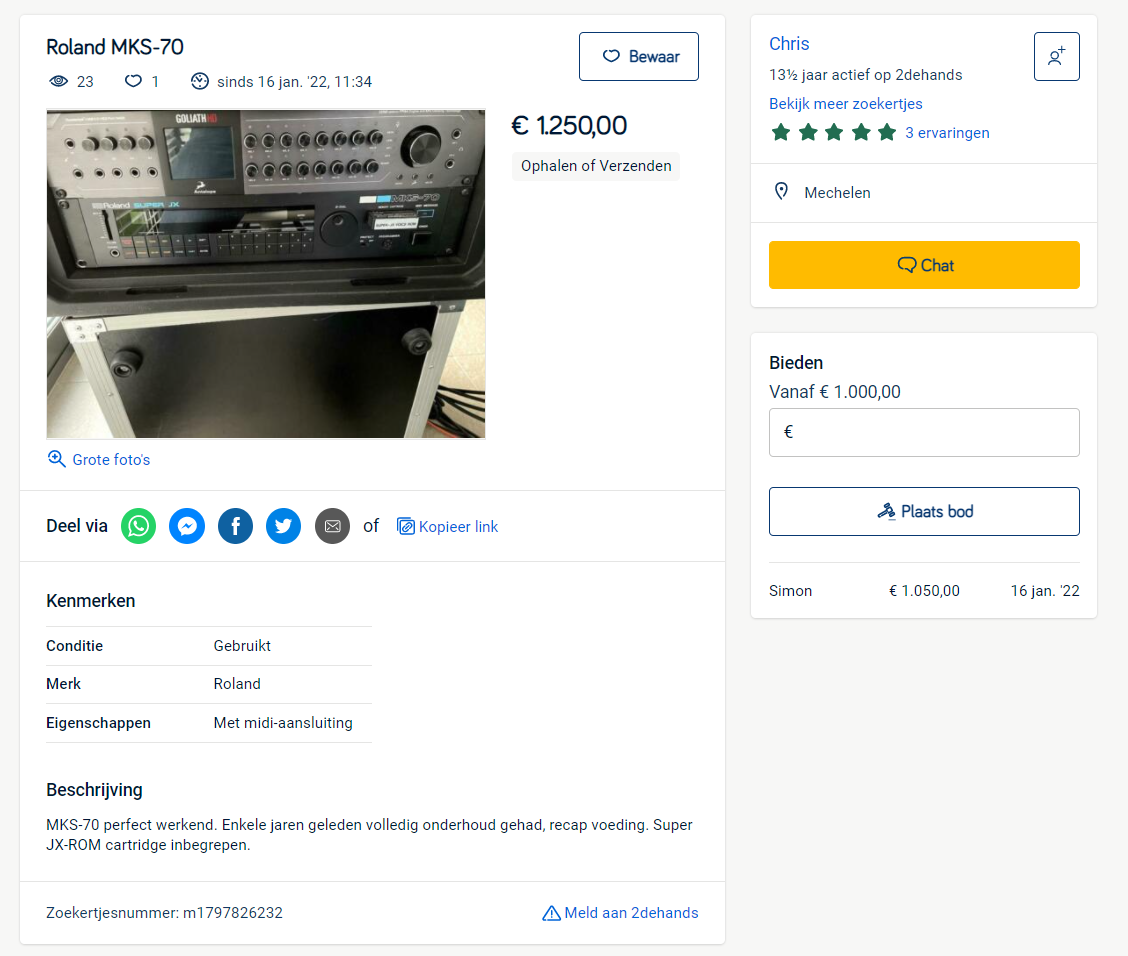Open seller profile Chris
1128x956 pixels.
point(789,44)
